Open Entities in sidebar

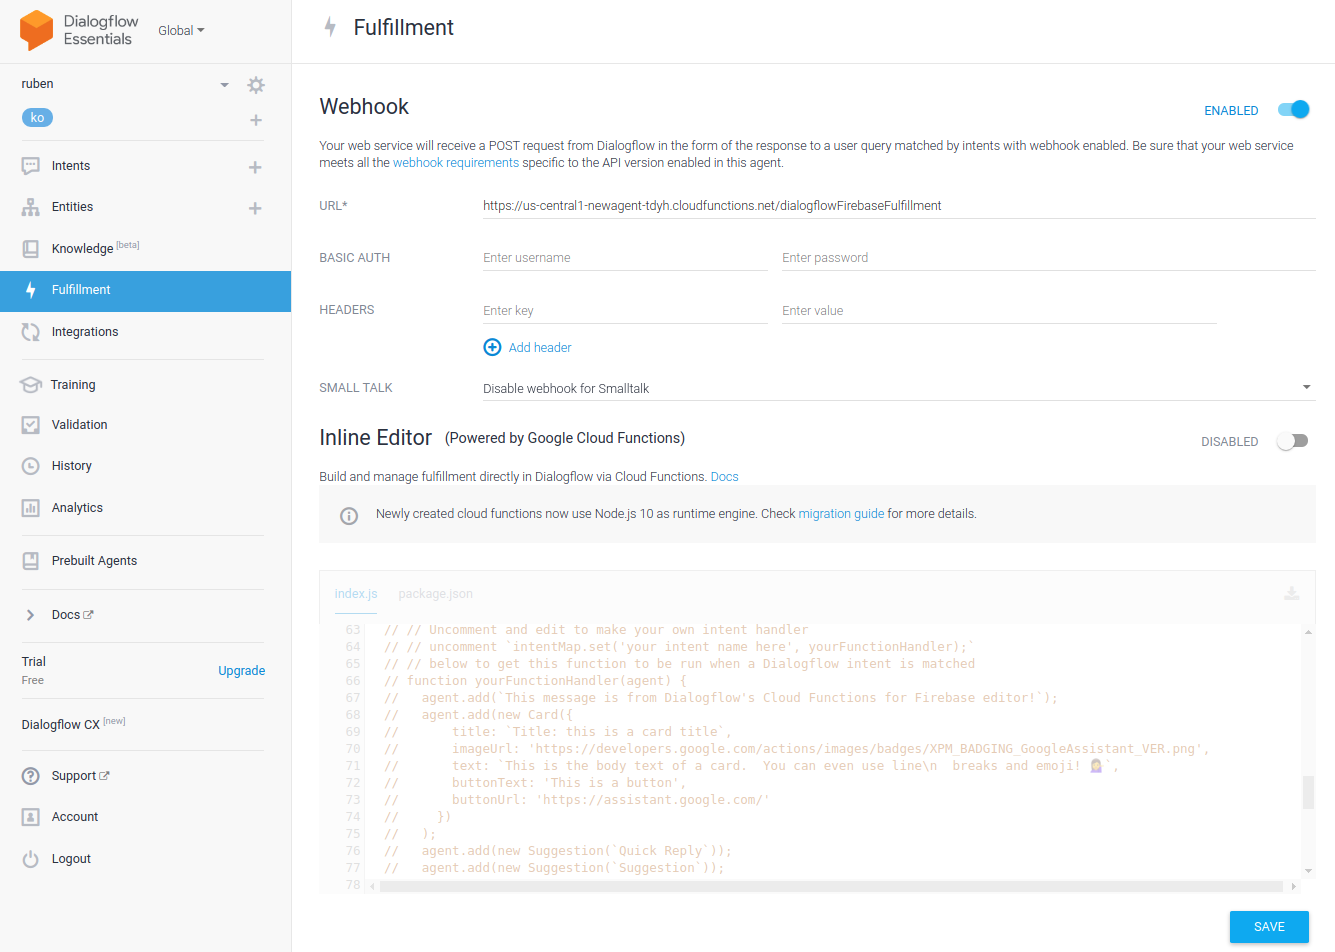click(x=72, y=207)
